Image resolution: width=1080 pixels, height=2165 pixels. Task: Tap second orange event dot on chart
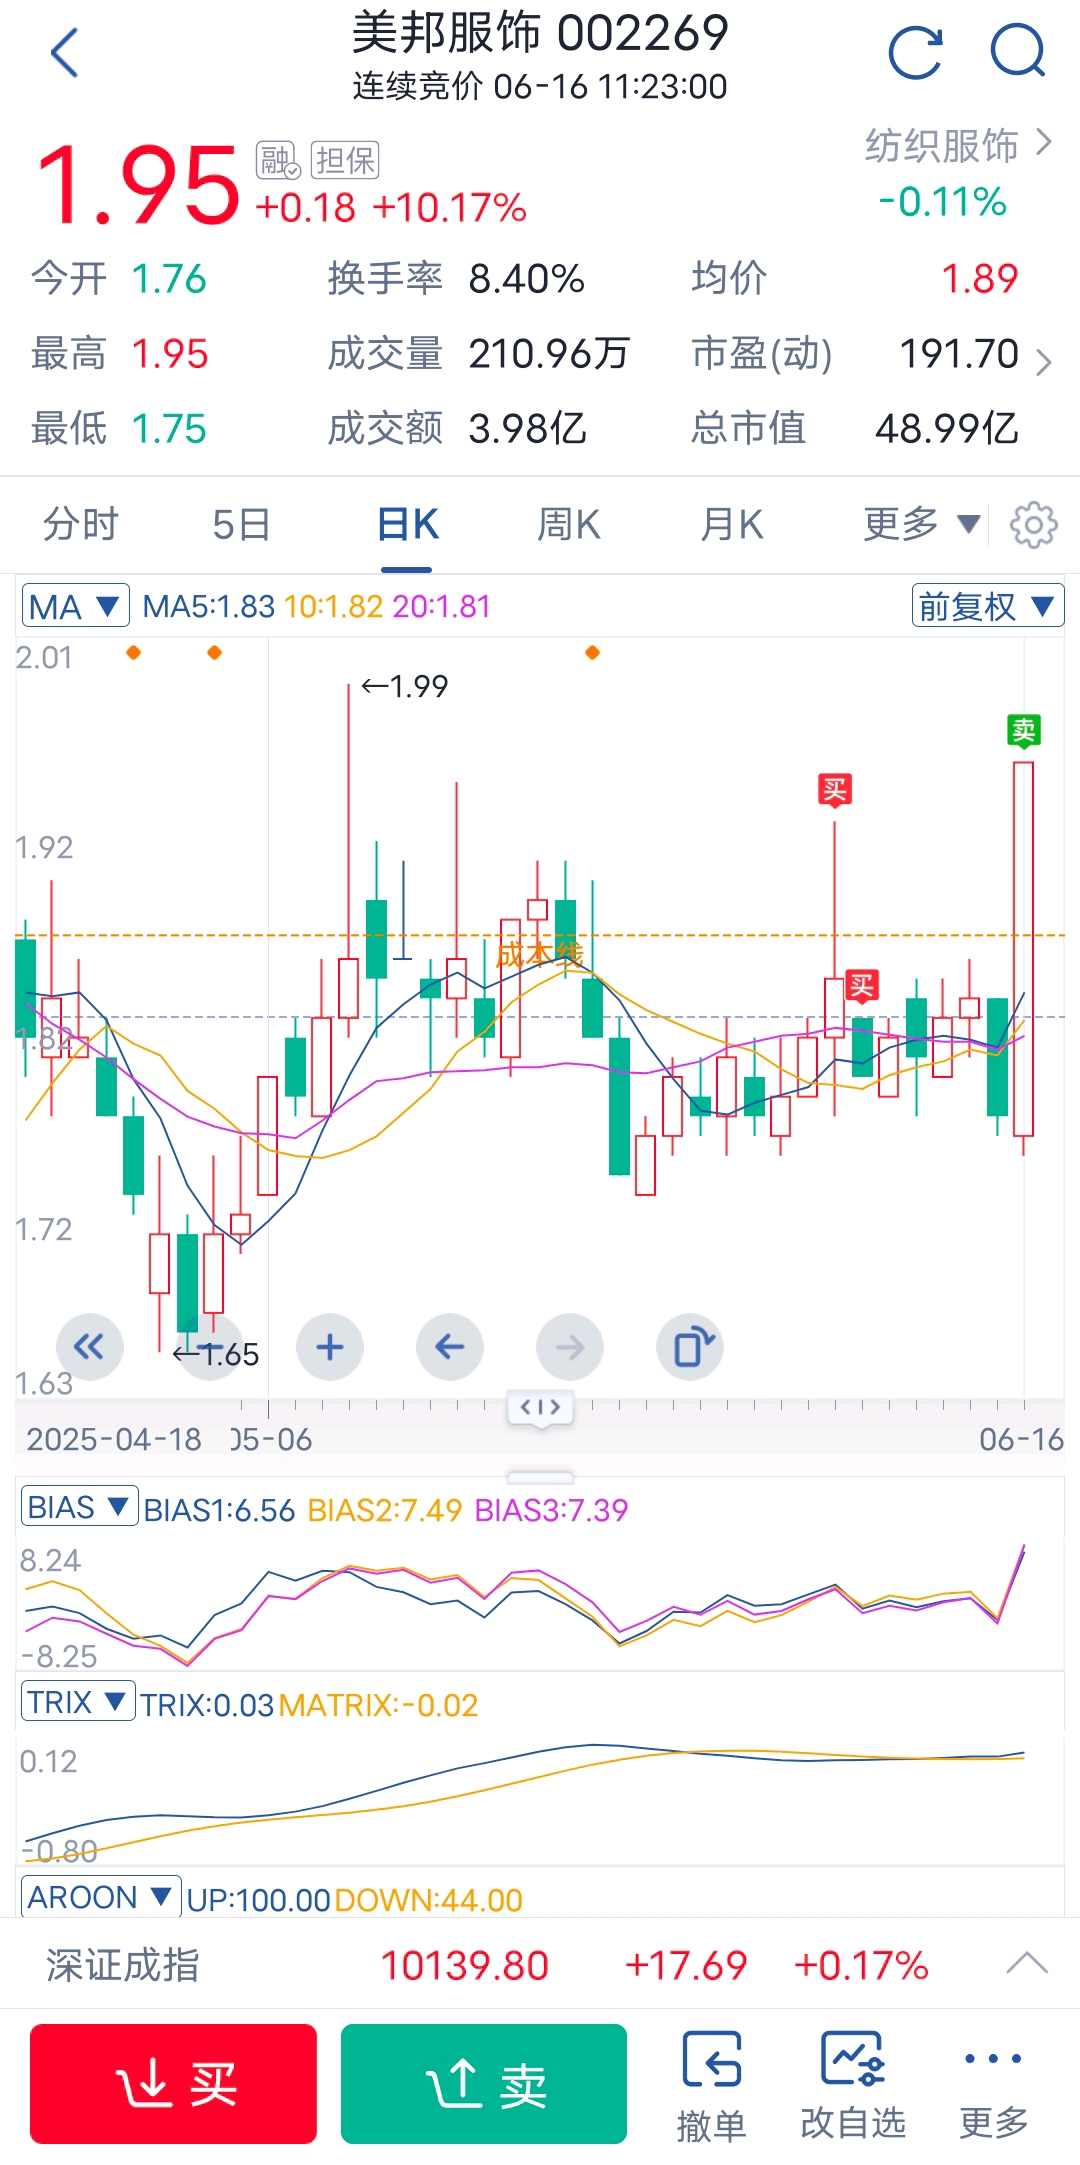click(x=214, y=653)
